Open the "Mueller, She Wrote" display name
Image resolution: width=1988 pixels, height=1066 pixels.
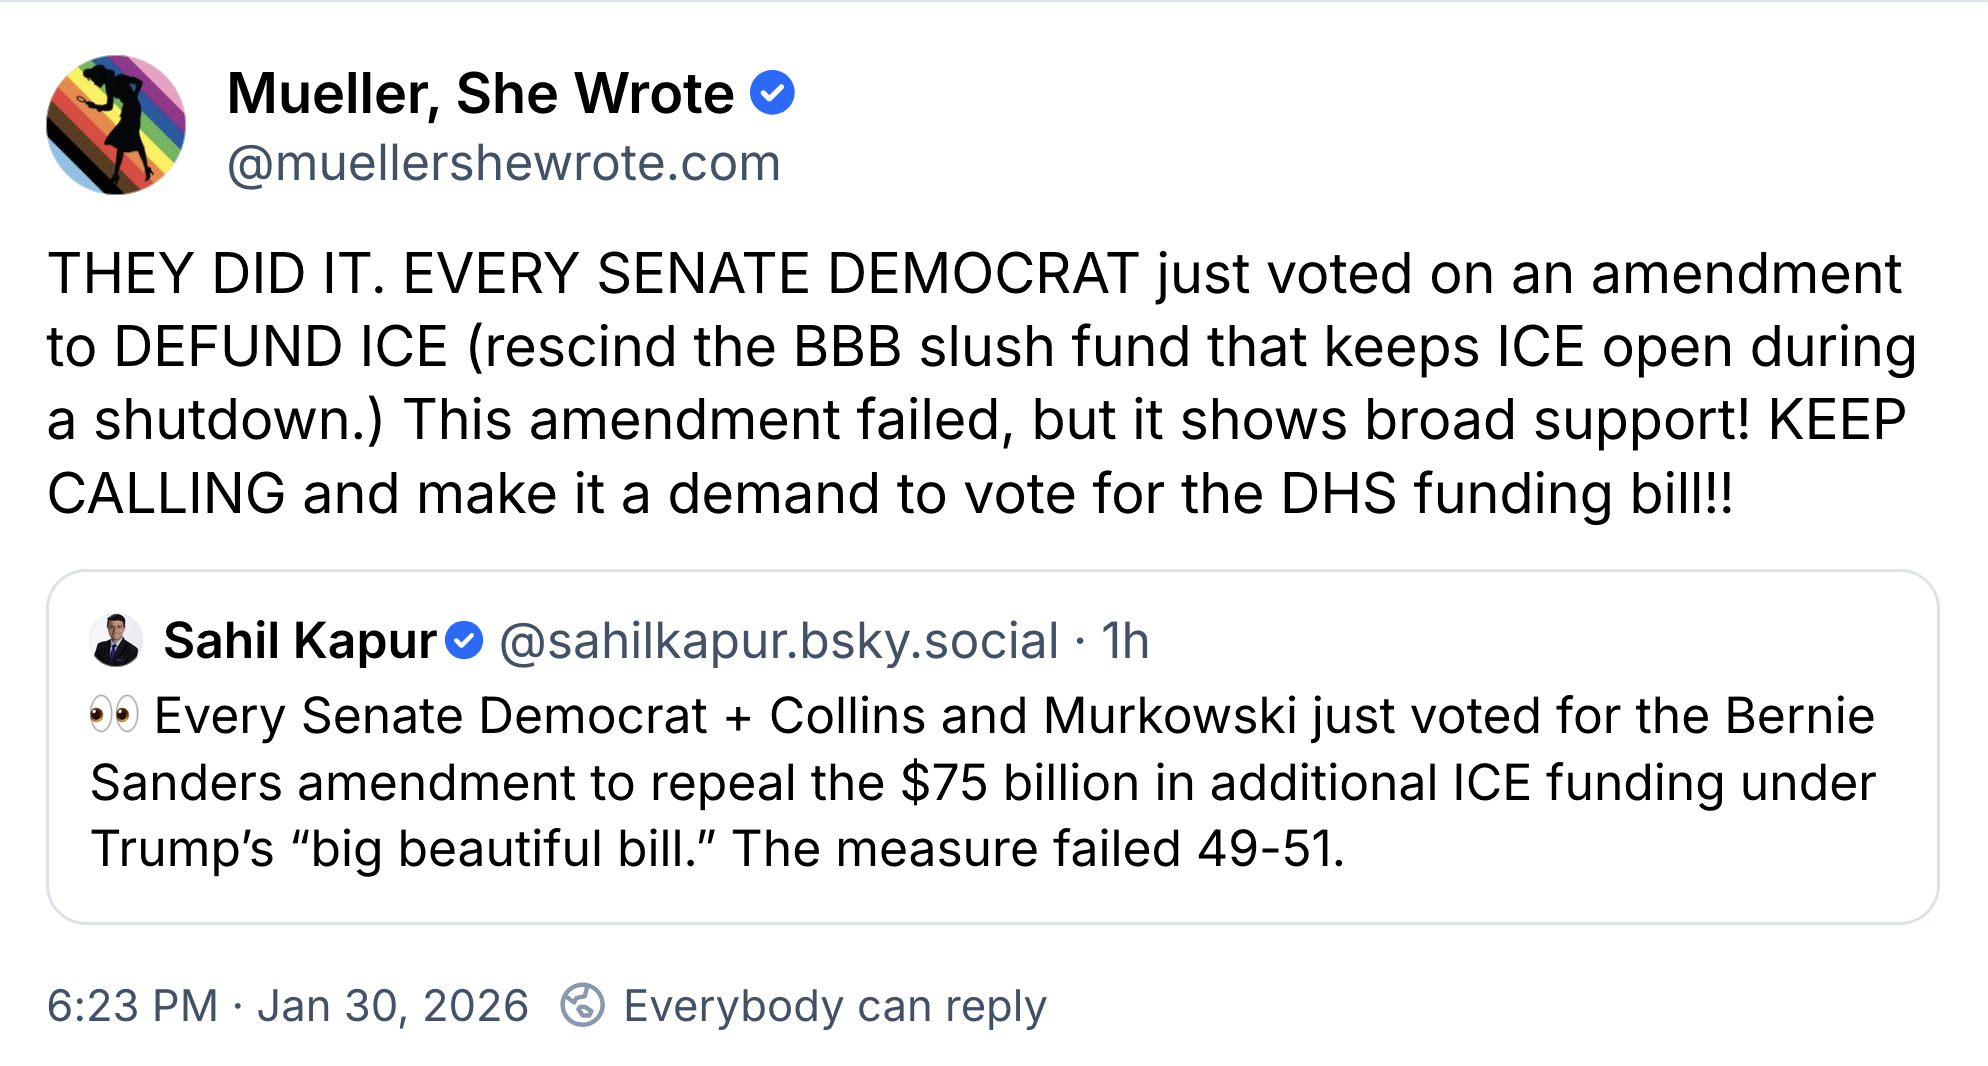tap(480, 94)
